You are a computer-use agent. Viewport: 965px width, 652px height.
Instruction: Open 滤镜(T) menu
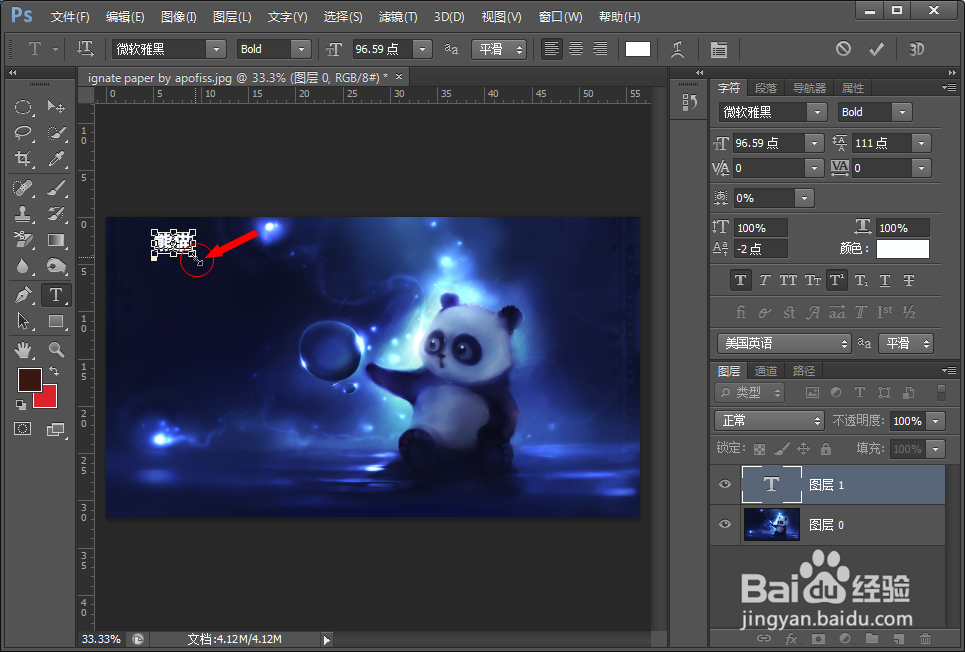pos(398,17)
